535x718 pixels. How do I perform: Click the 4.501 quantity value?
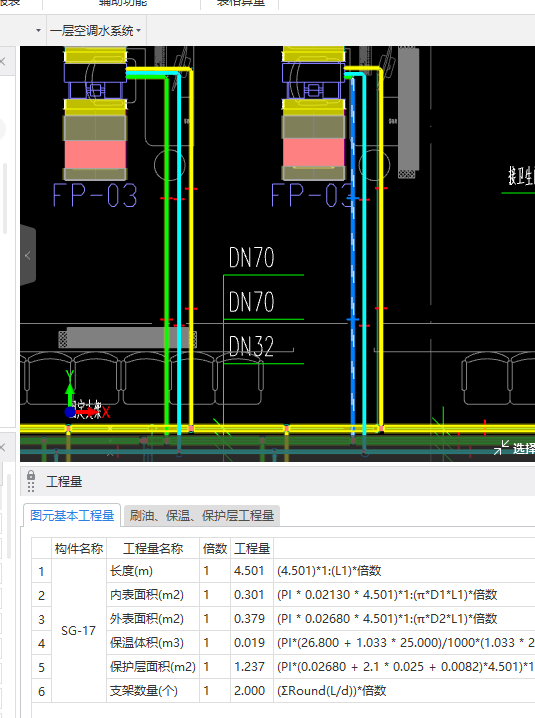(249, 571)
